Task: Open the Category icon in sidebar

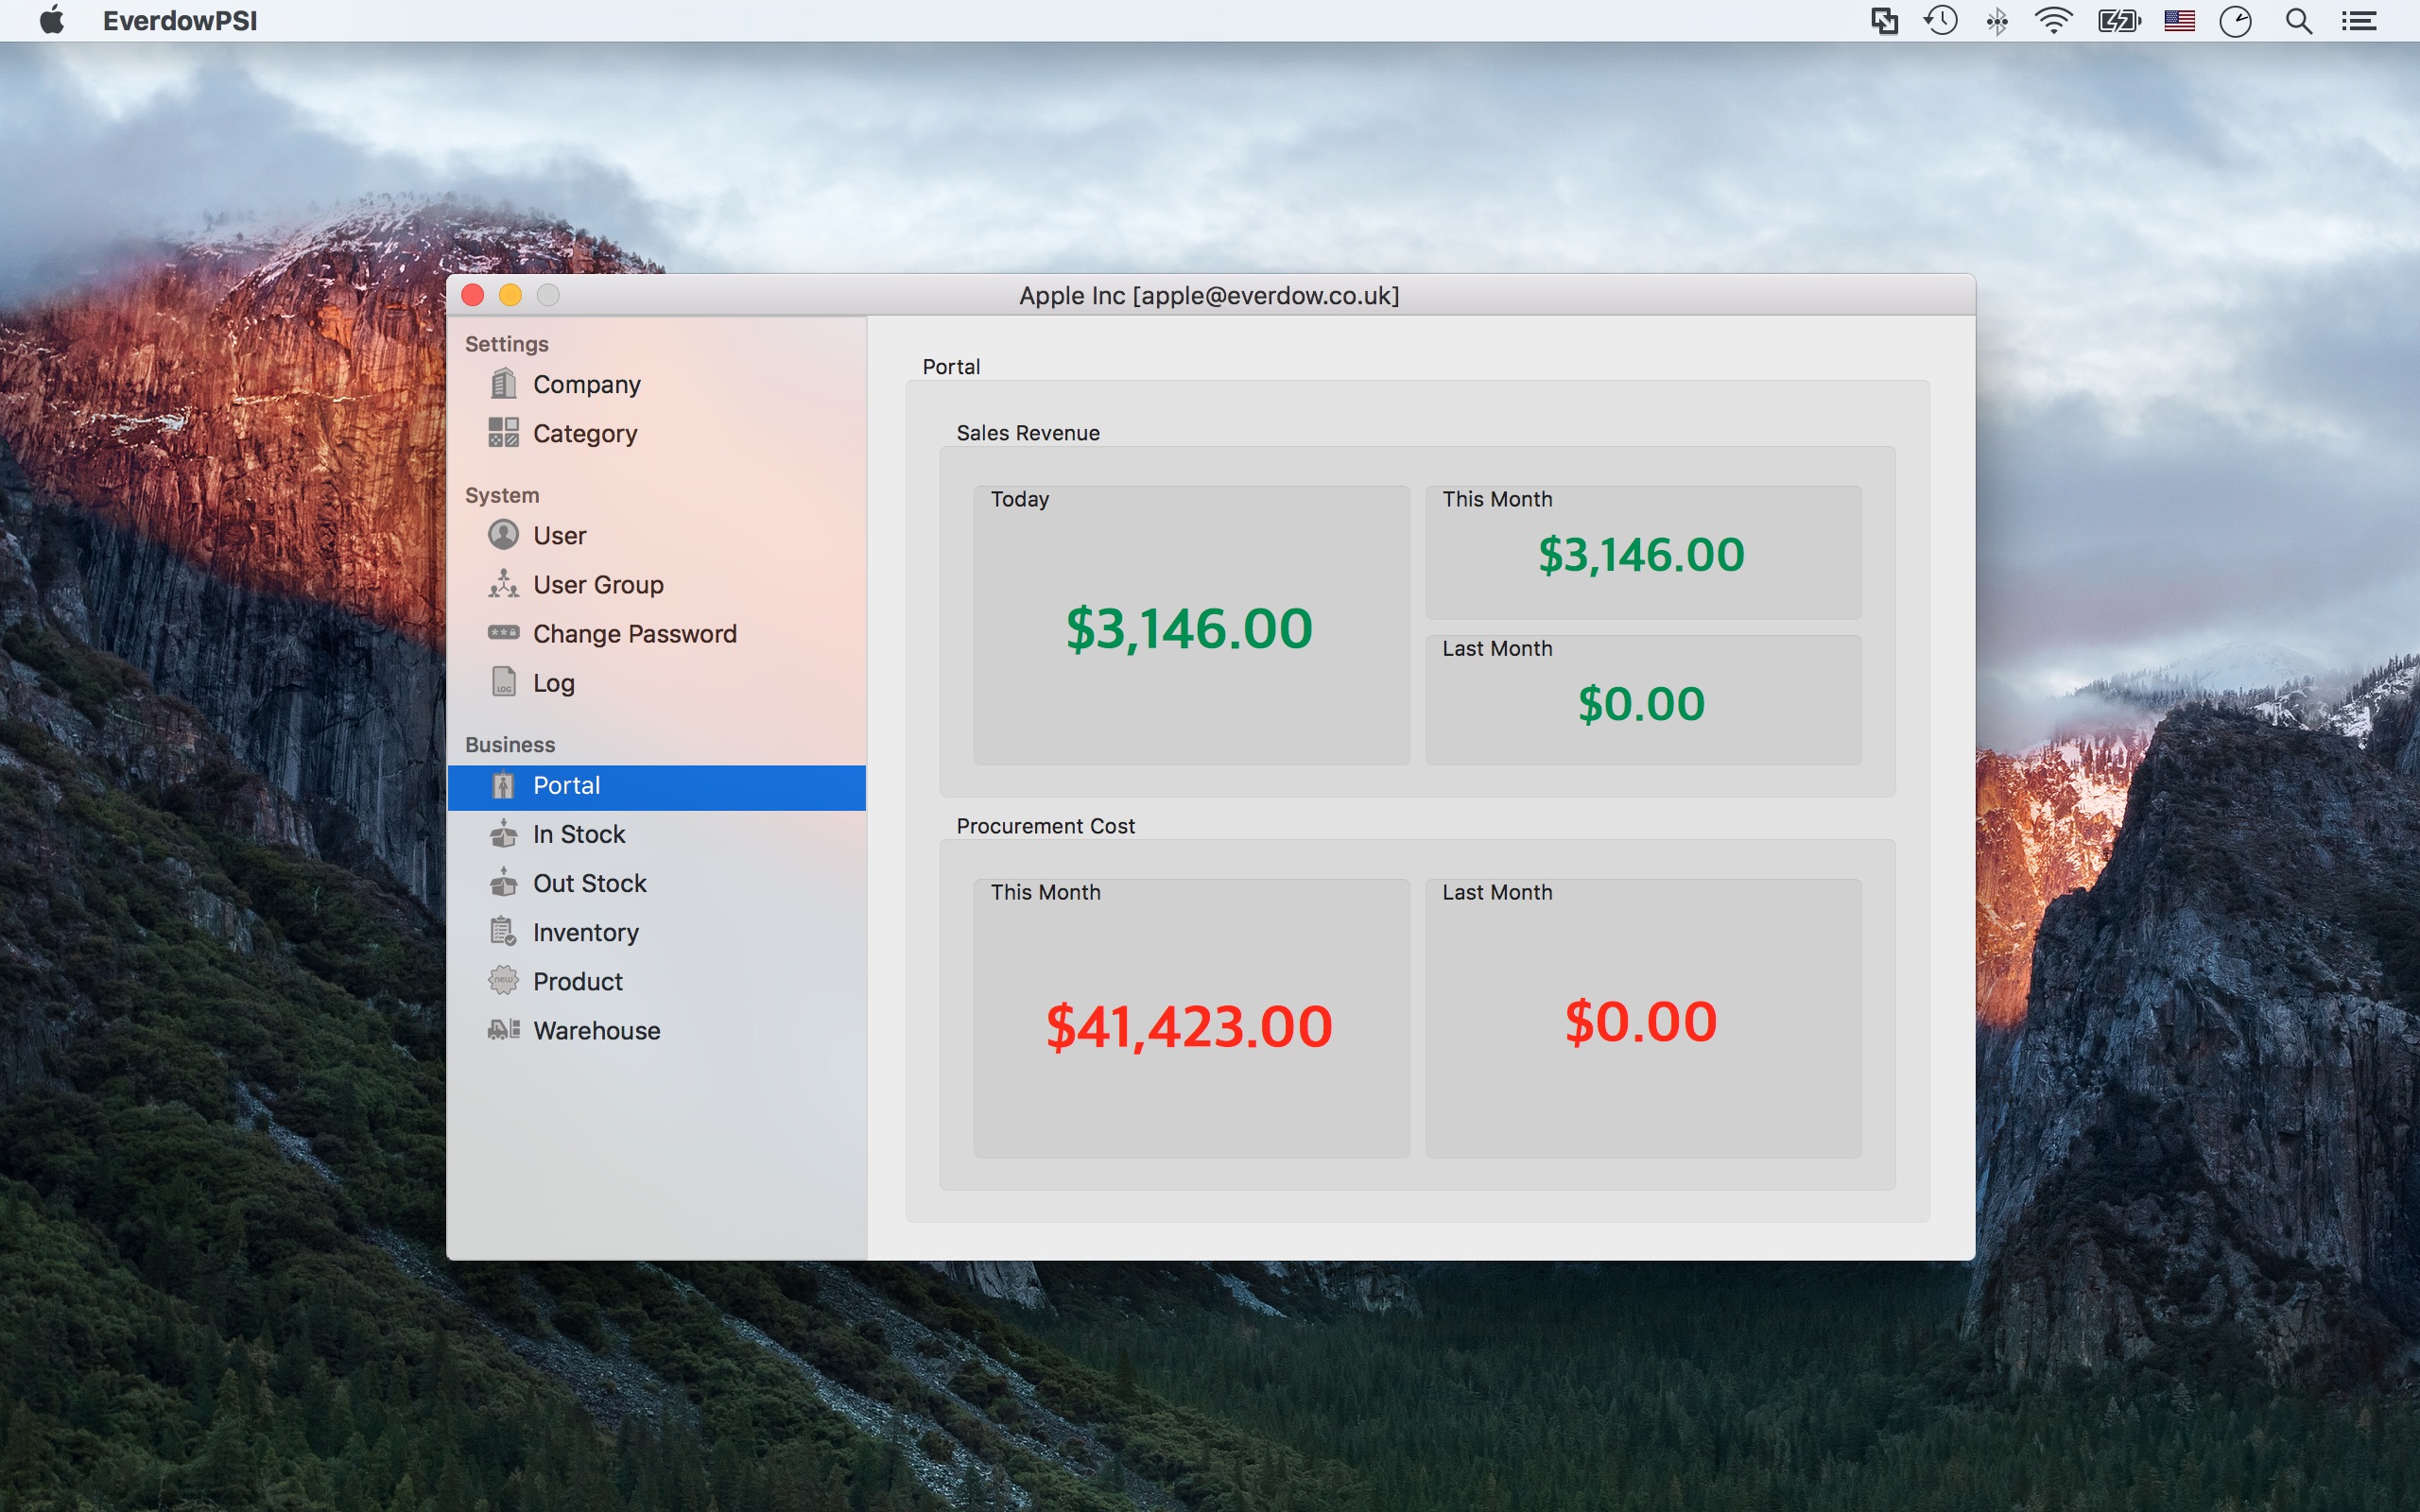Action: 503,433
